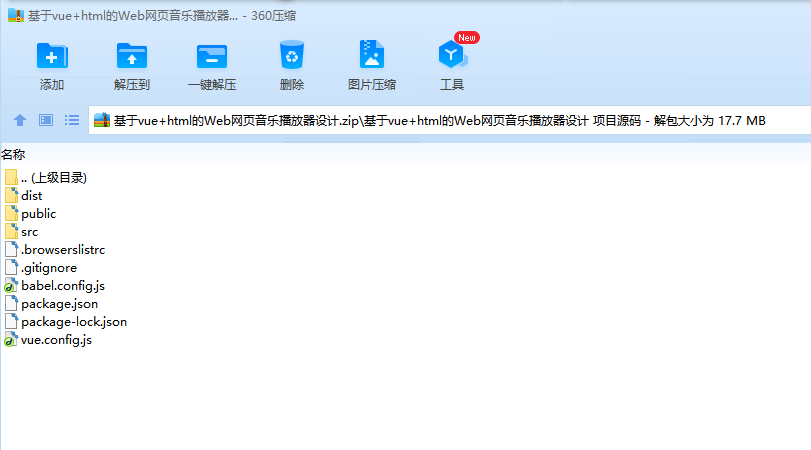Click the address path field

click(450, 121)
